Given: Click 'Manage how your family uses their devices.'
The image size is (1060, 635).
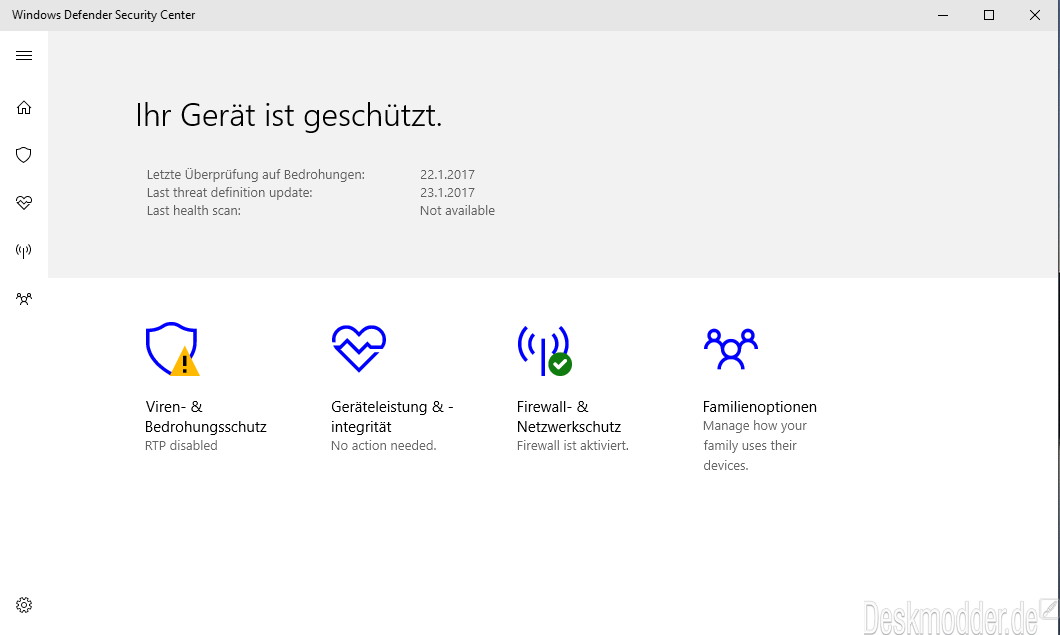Looking at the screenshot, I should [x=754, y=446].
